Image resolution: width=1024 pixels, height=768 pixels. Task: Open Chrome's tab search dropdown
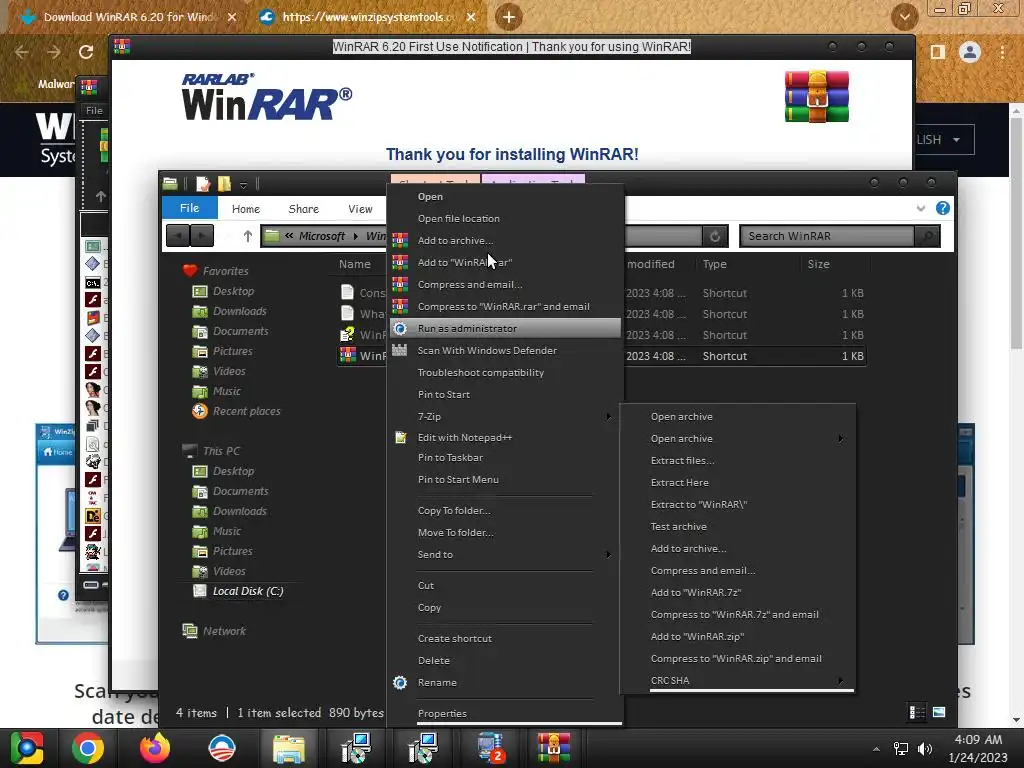tap(904, 17)
